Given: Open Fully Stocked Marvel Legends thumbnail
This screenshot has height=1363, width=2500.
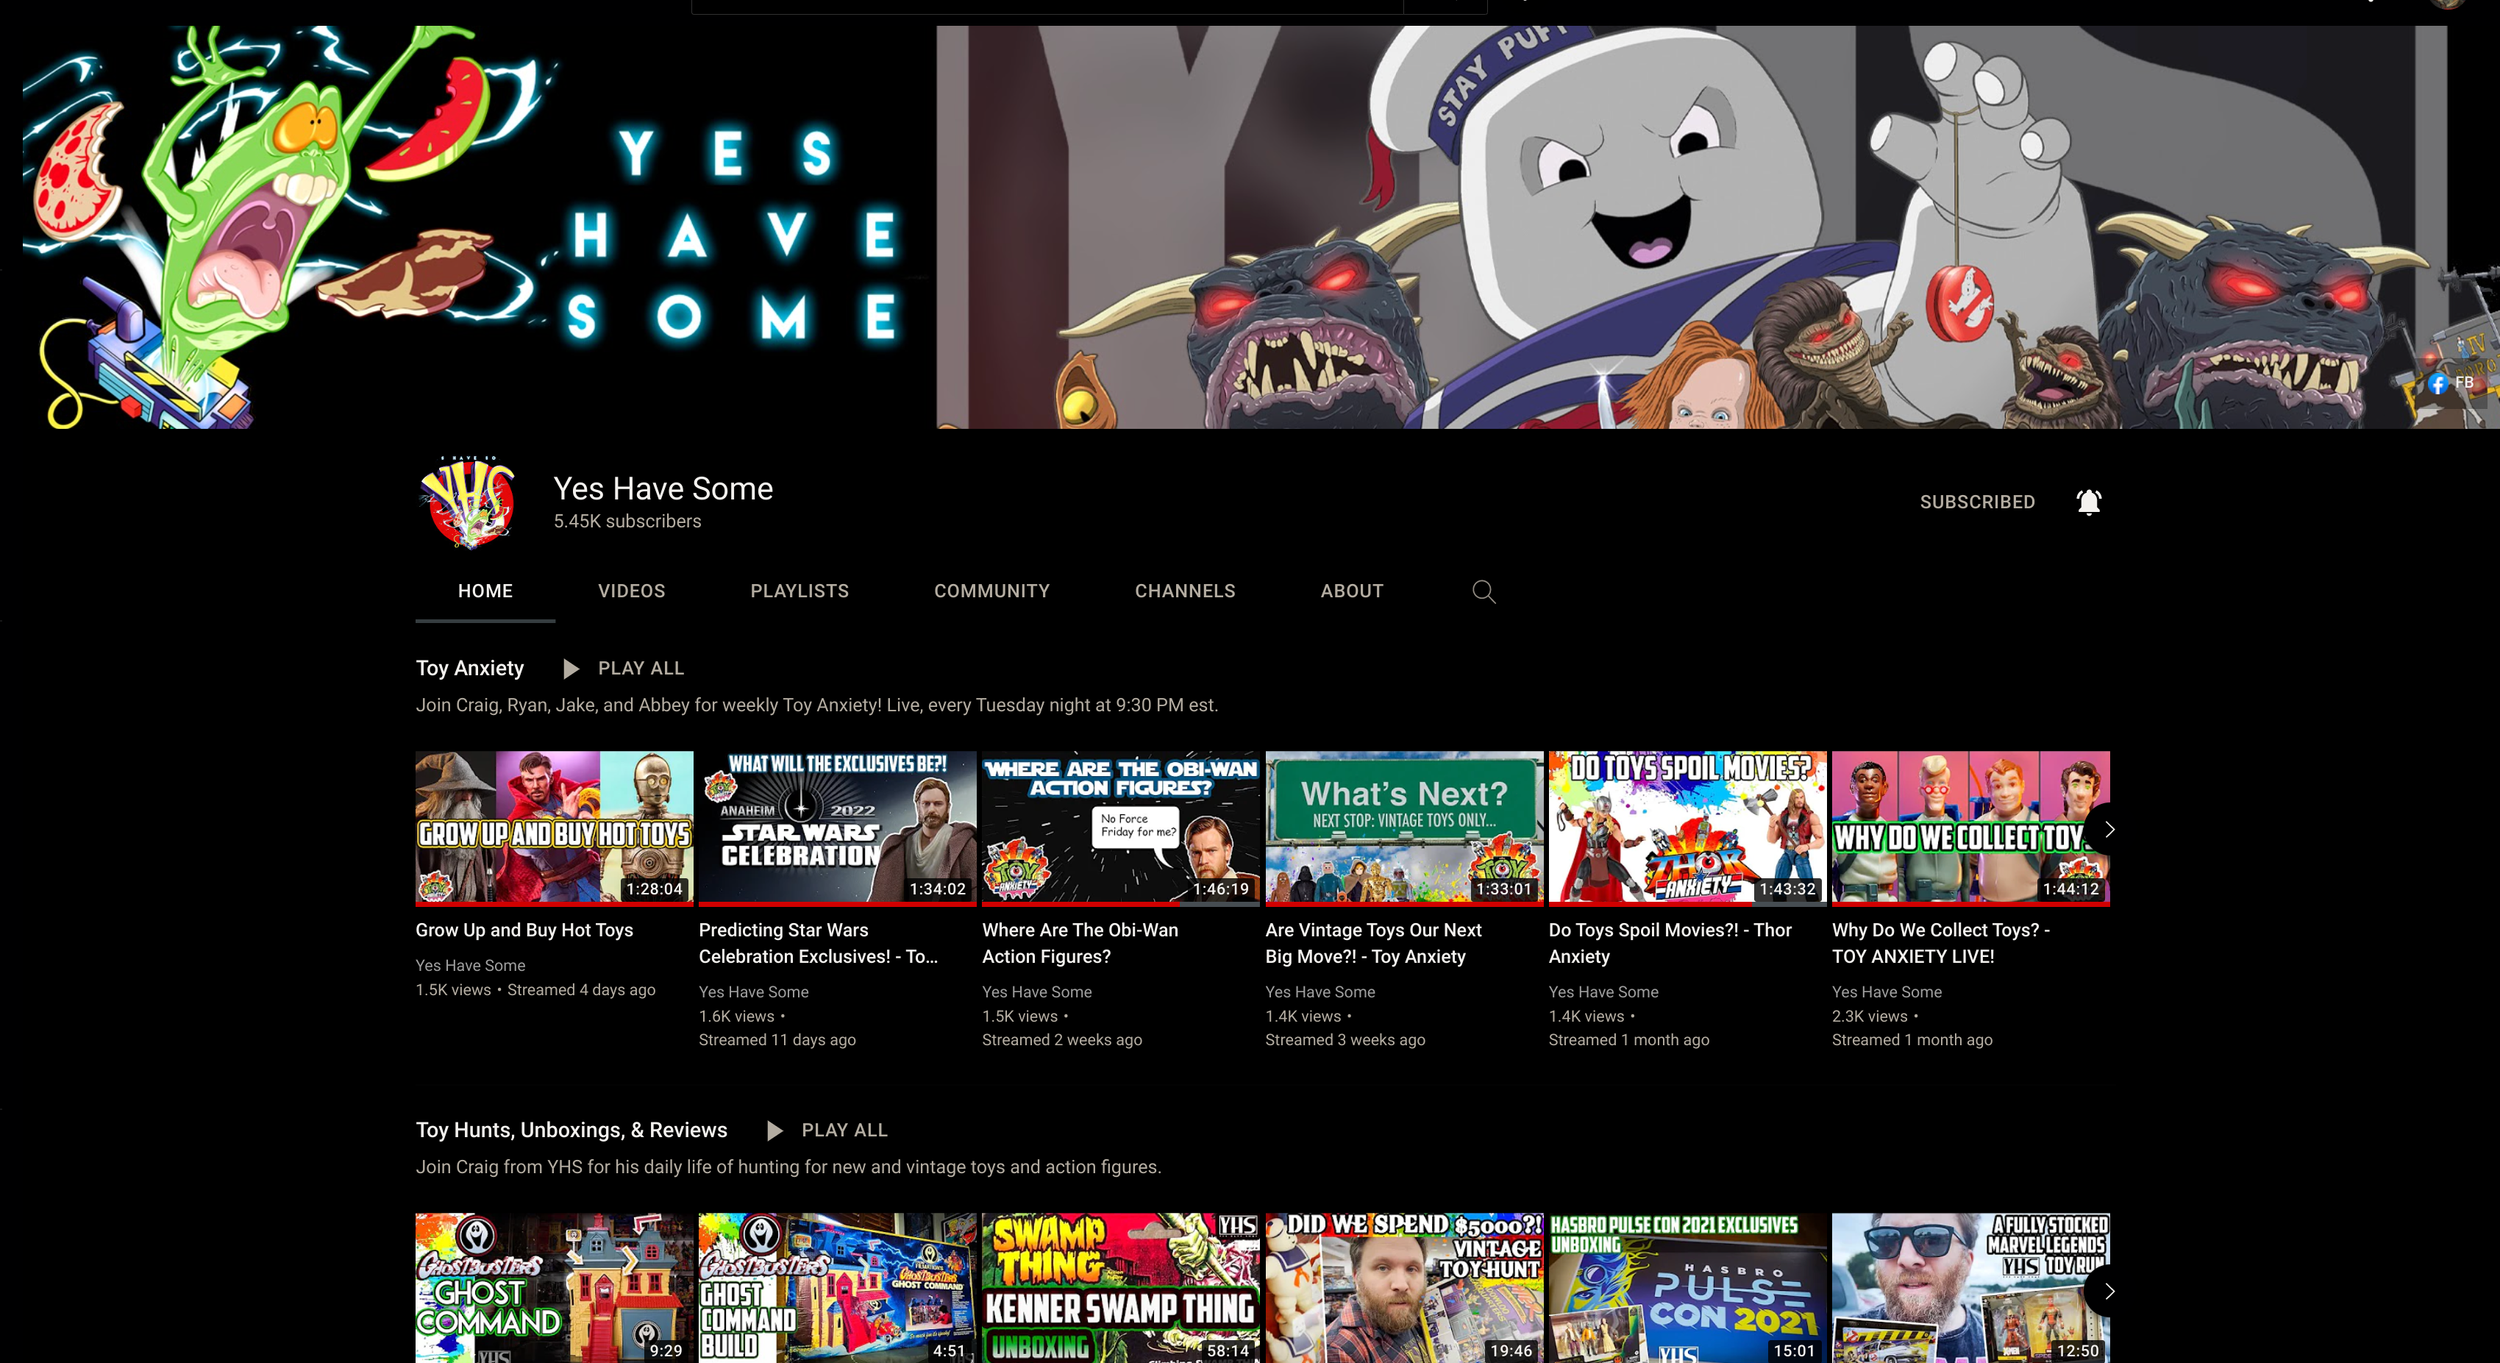Looking at the screenshot, I should [x=1970, y=1288].
